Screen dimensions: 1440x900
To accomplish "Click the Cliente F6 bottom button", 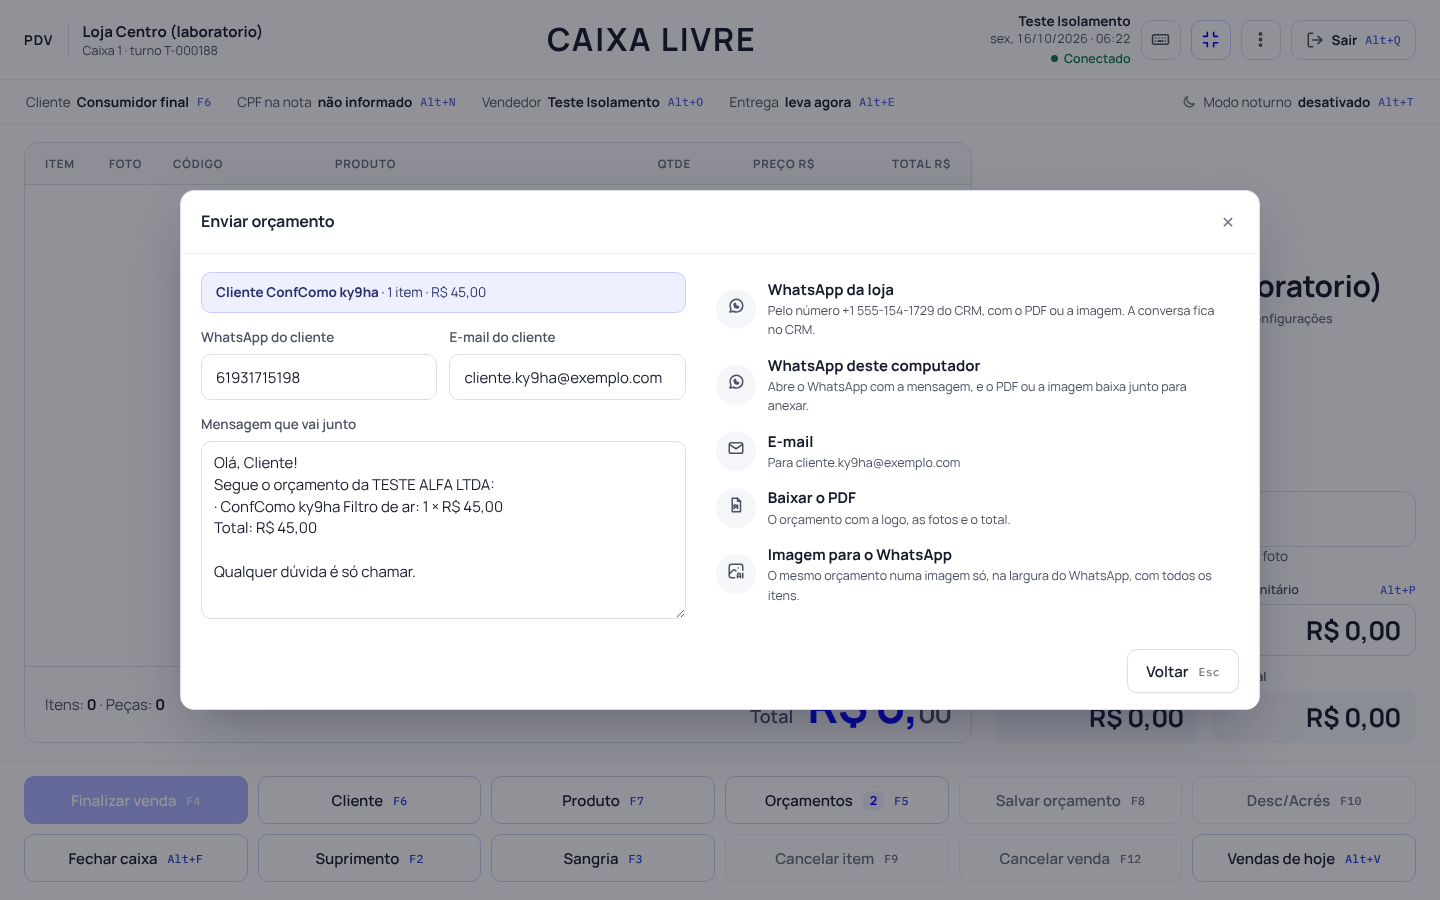I will tap(369, 800).
